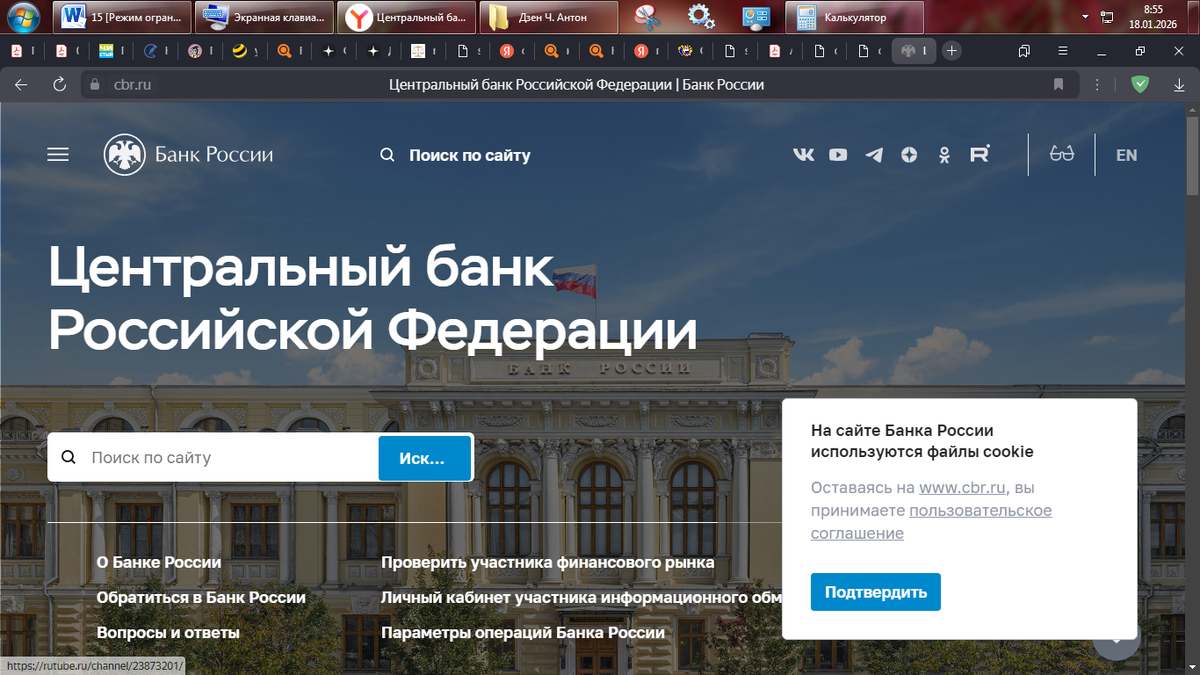The height and width of the screenshot is (675, 1200).
Task: Show hidden tray icons arrow
Action: tap(1086, 17)
